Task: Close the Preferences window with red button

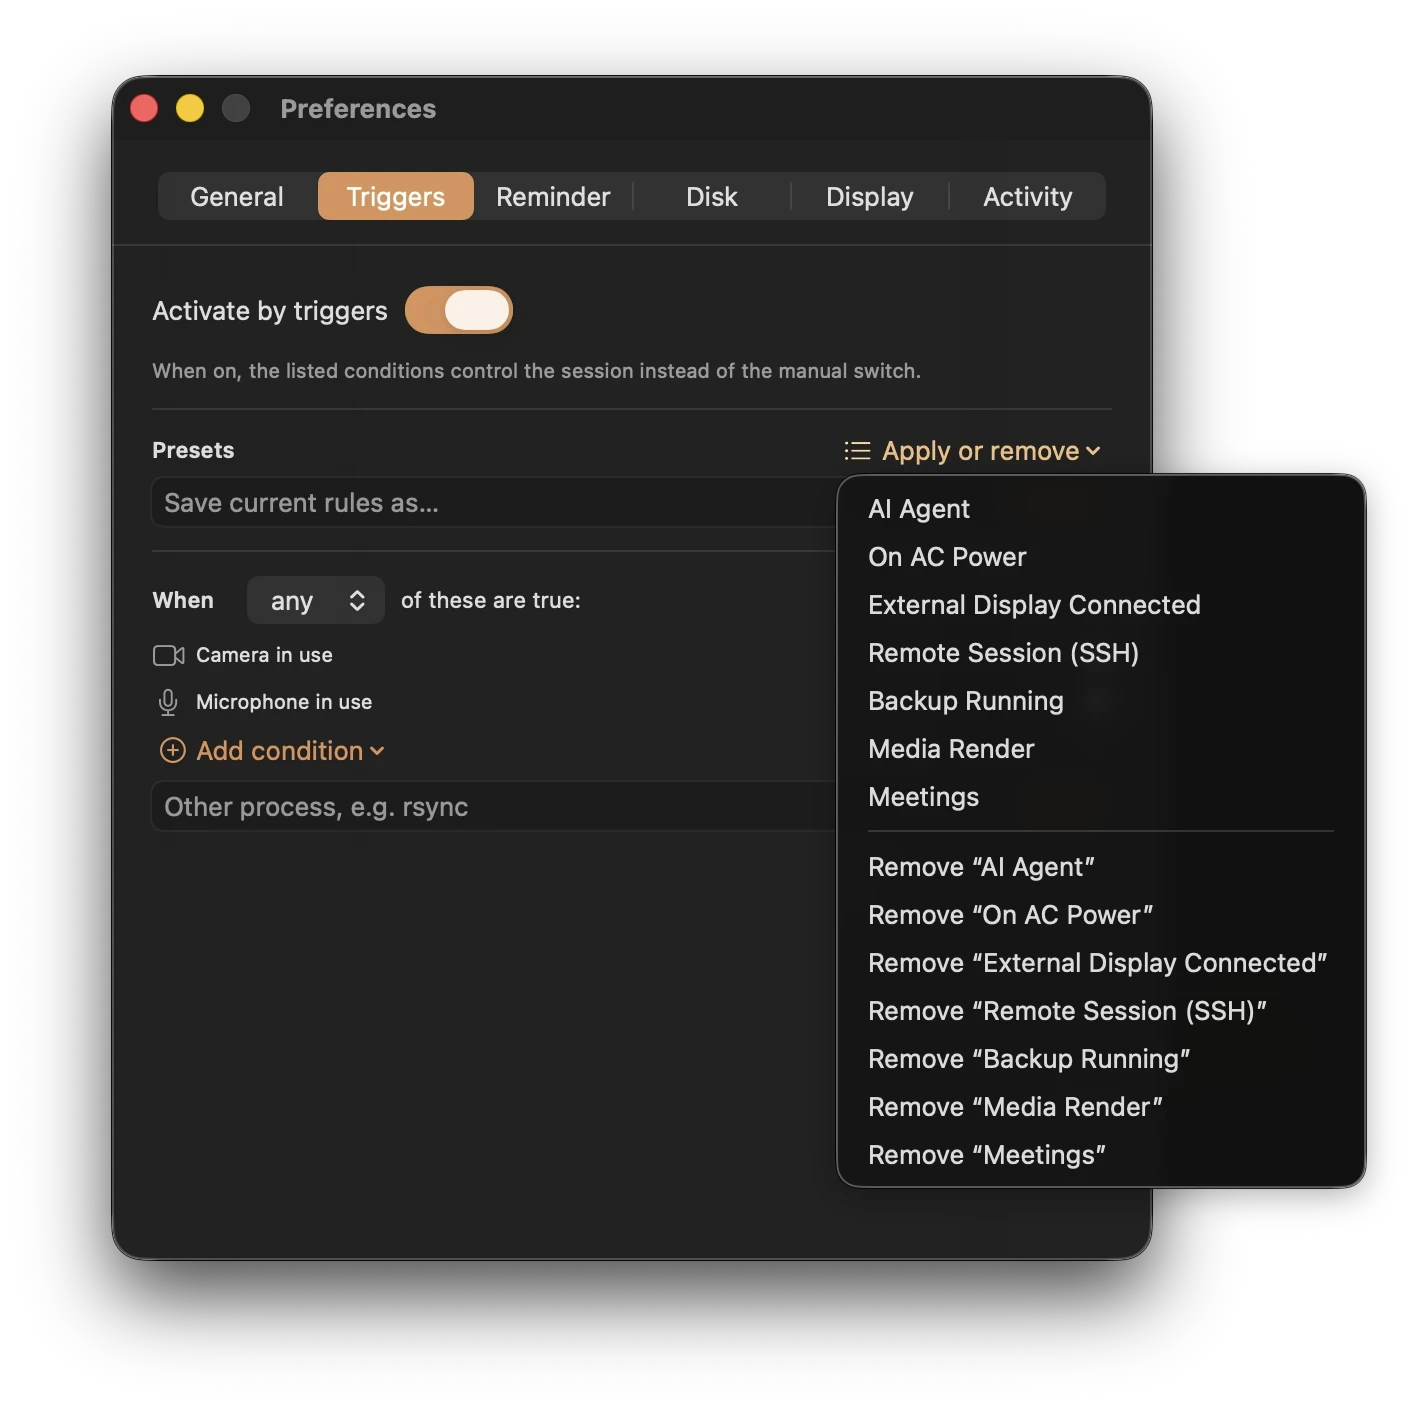Action: 144,108
